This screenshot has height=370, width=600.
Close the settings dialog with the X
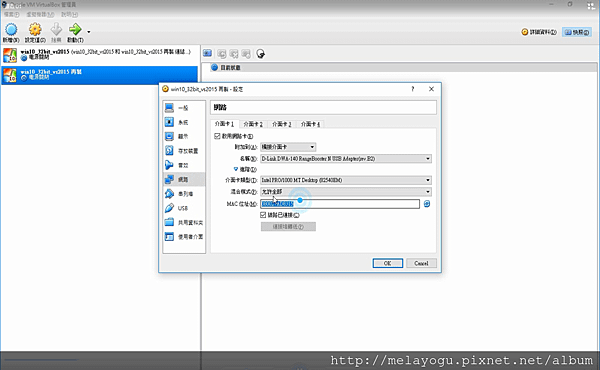(x=432, y=89)
